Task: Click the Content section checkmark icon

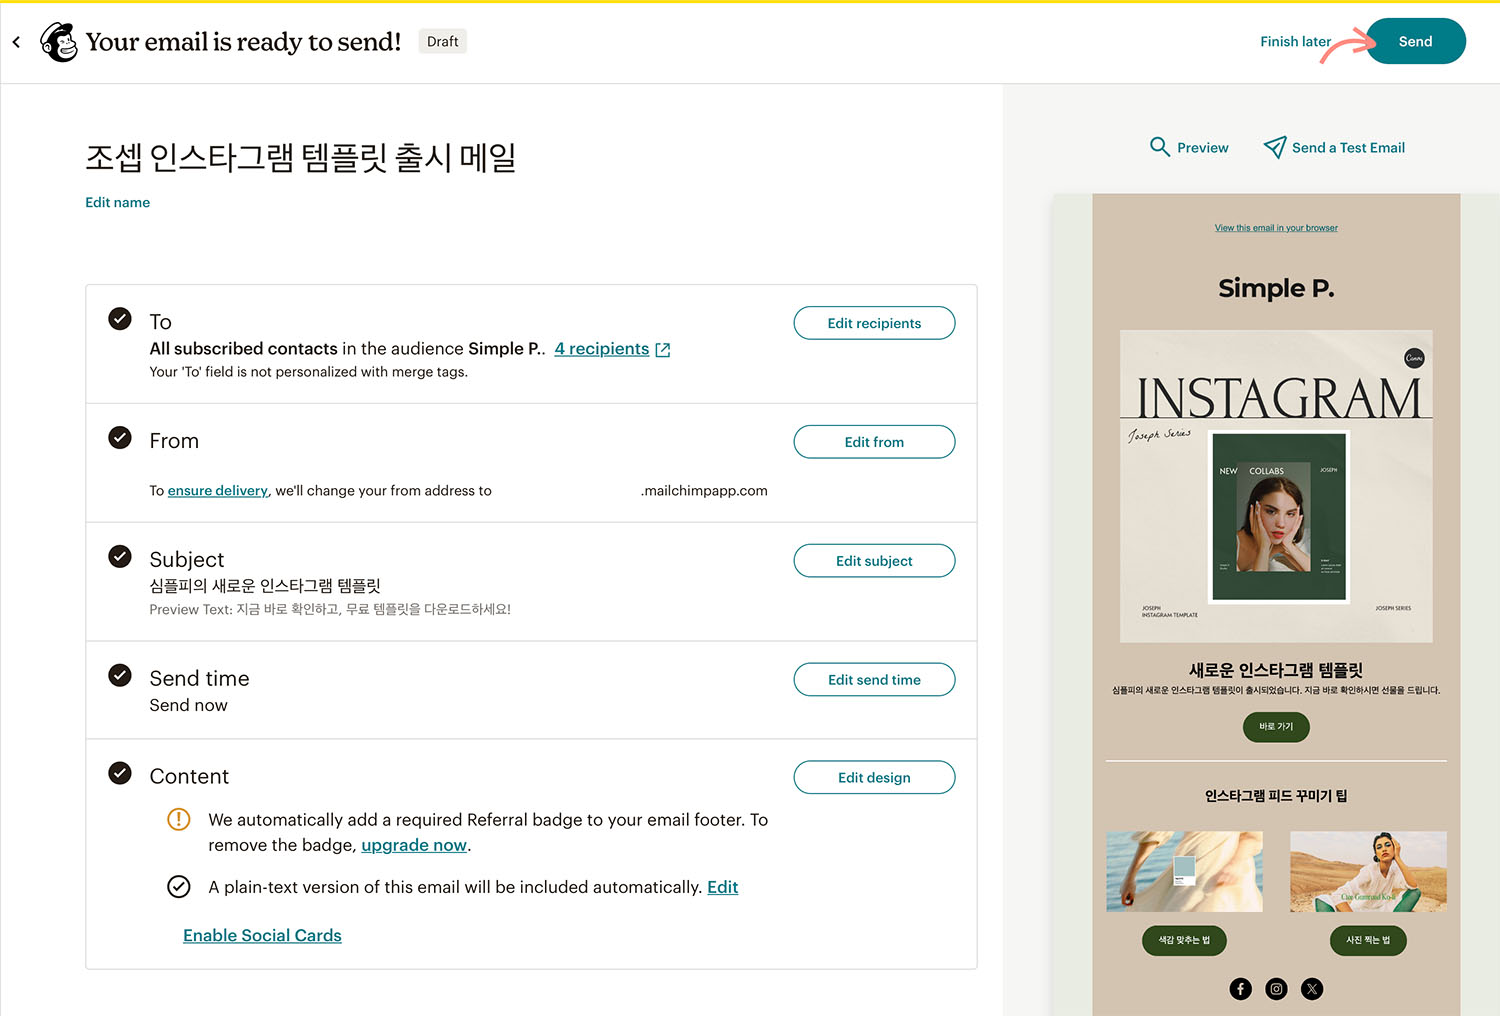Action: 120,773
